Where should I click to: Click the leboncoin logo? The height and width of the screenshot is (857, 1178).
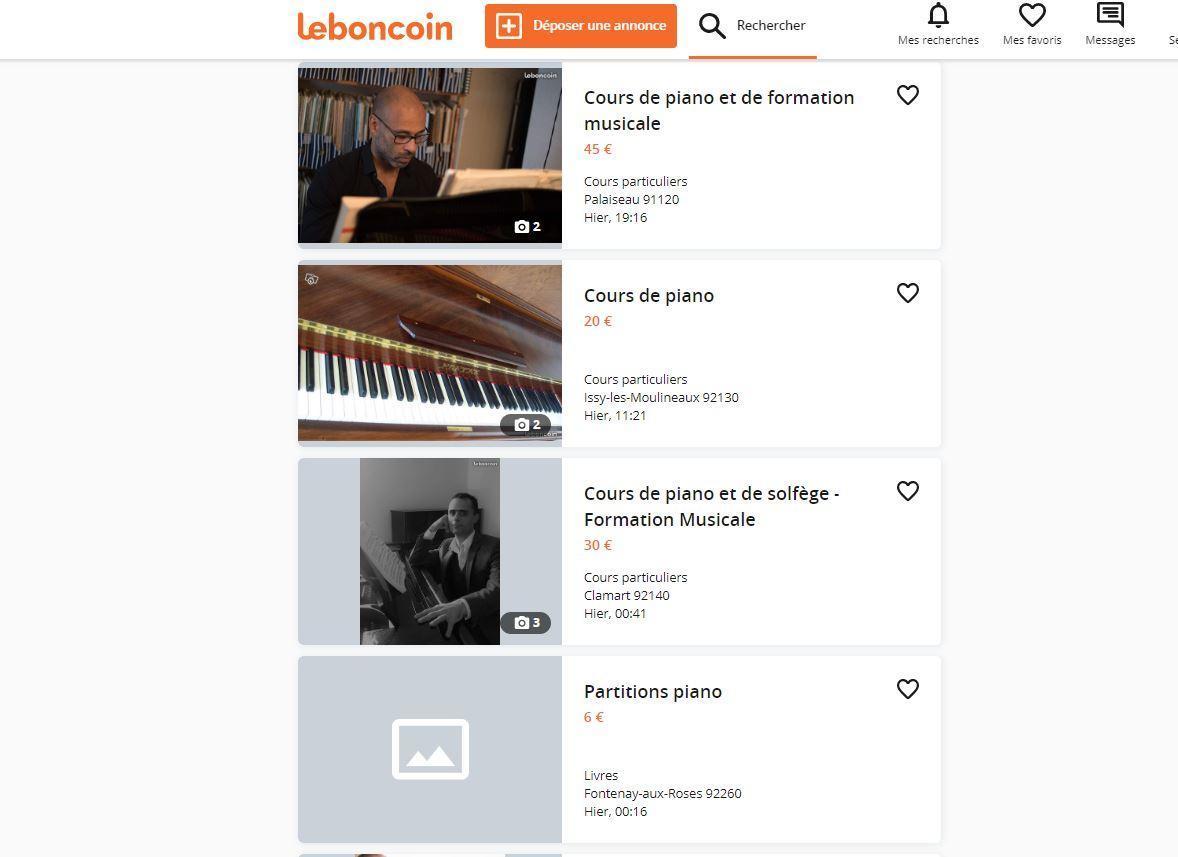[x=375, y=27]
